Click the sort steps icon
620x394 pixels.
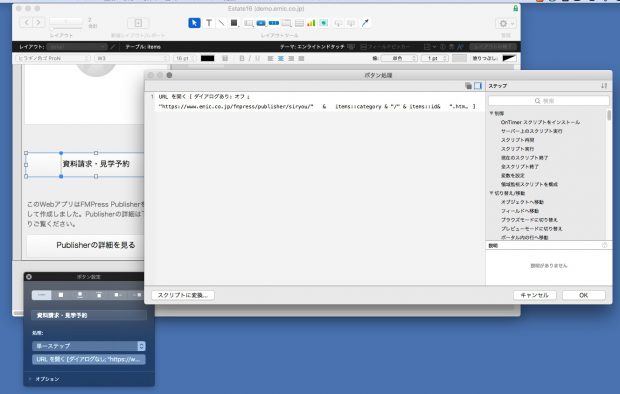coord(604,85)
